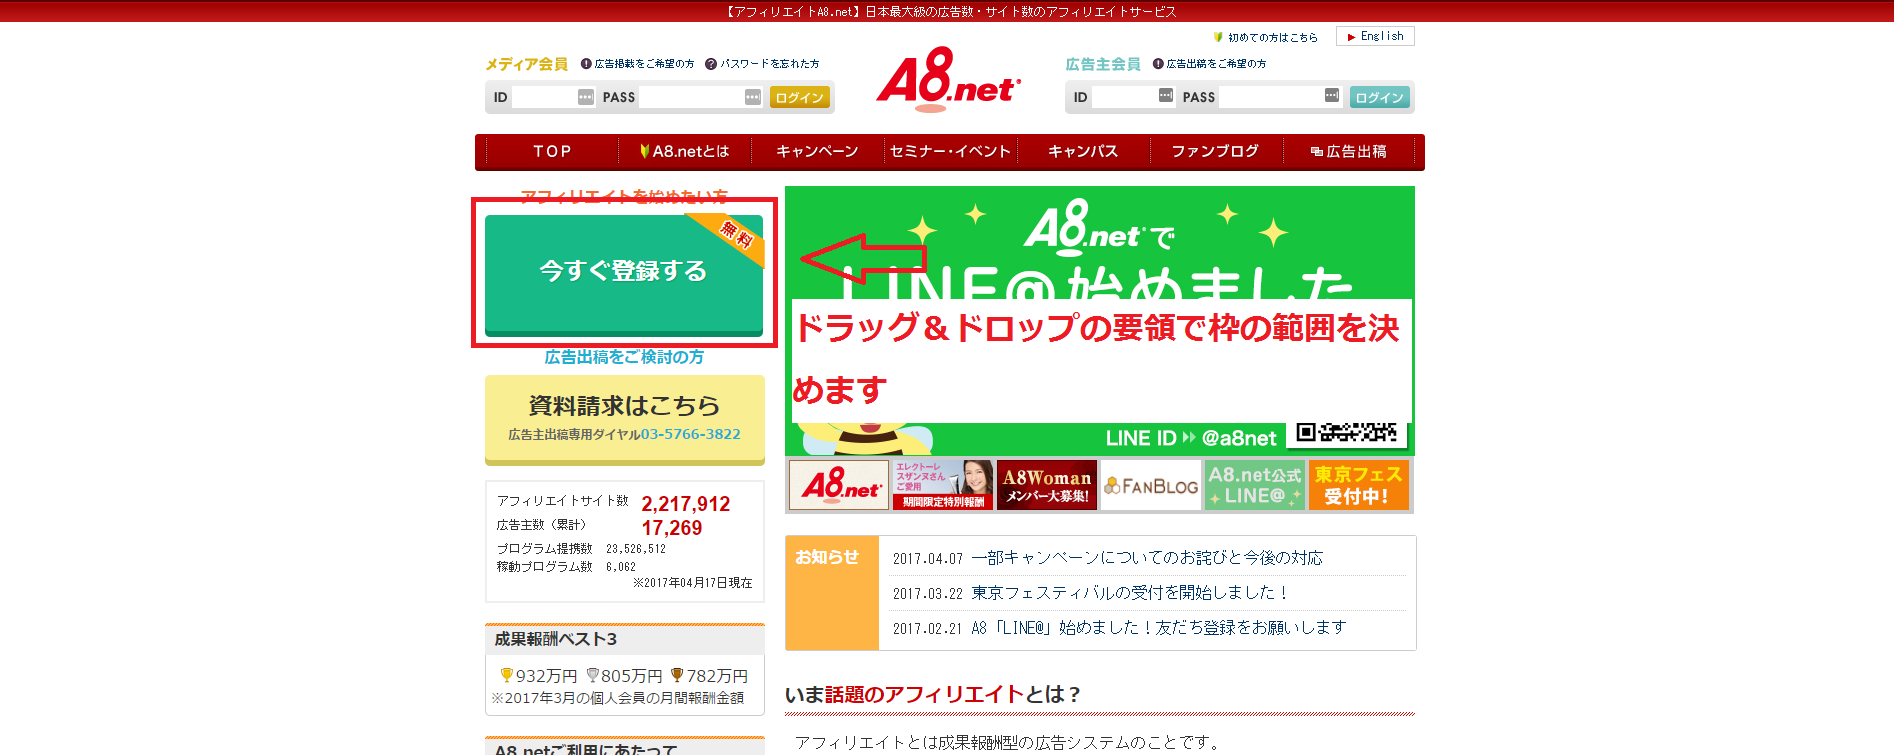Screen dimensions: 1894x755
Task: Open パスワードを忘れた方 link
Action: pos(769,64)
